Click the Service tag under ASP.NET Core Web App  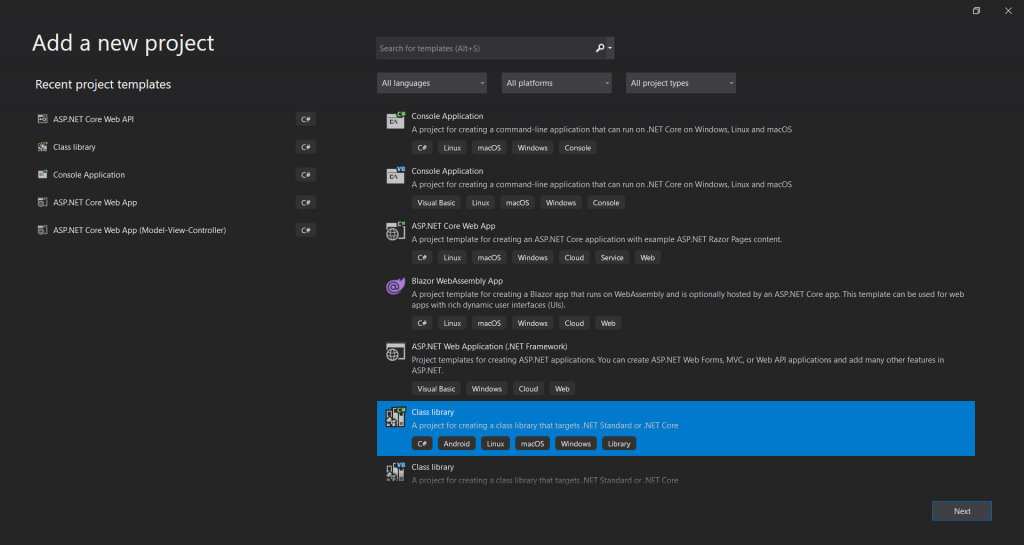pyautogui.click(x=612, y=258)
